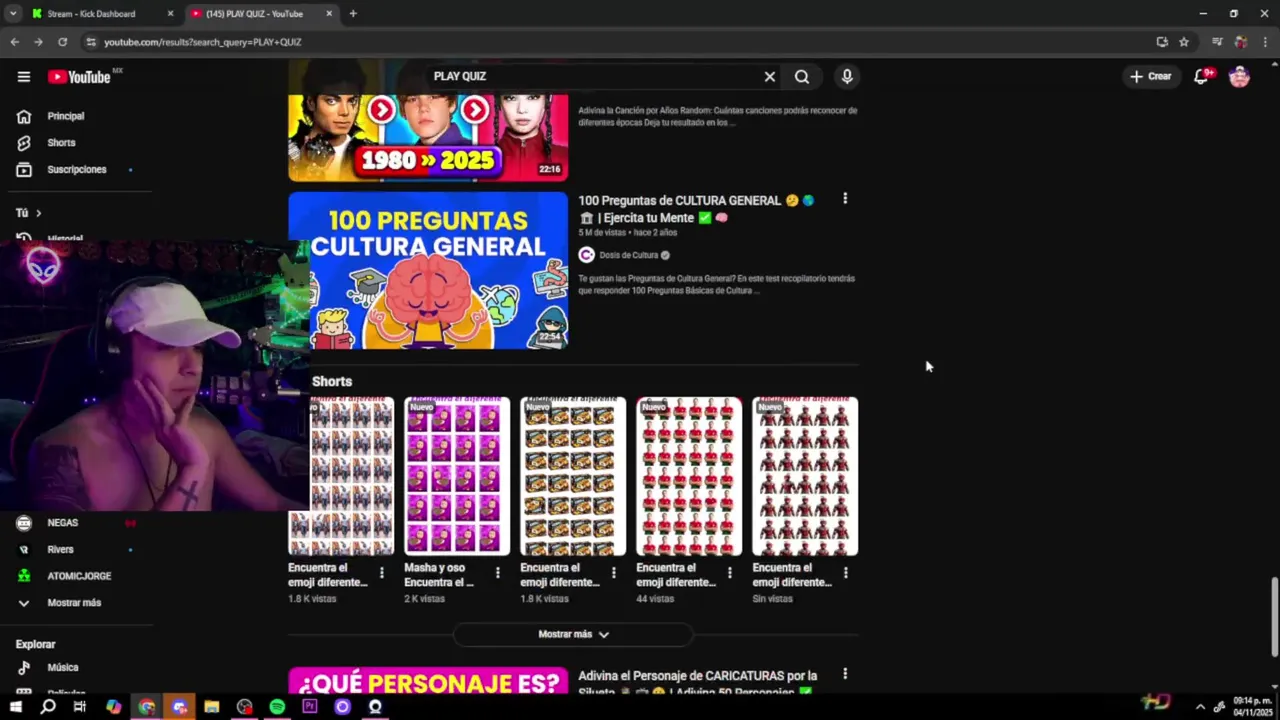
Task: Open the YouTube account avatar menu
Action: coord(1239,77)
